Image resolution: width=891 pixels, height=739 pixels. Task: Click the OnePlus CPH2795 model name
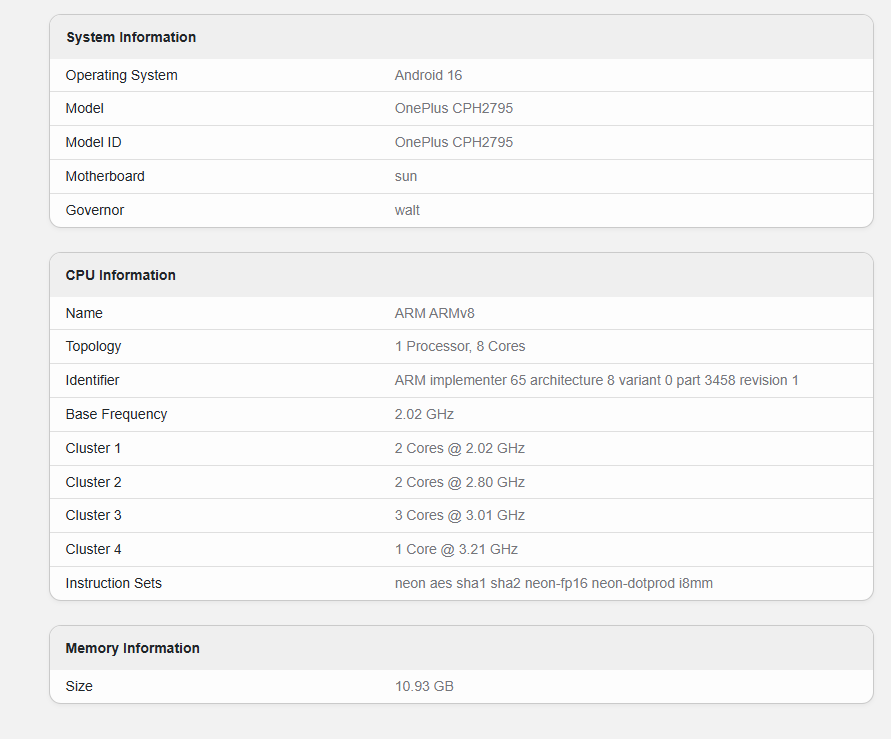pyautogui.click(x=454, y=108)
